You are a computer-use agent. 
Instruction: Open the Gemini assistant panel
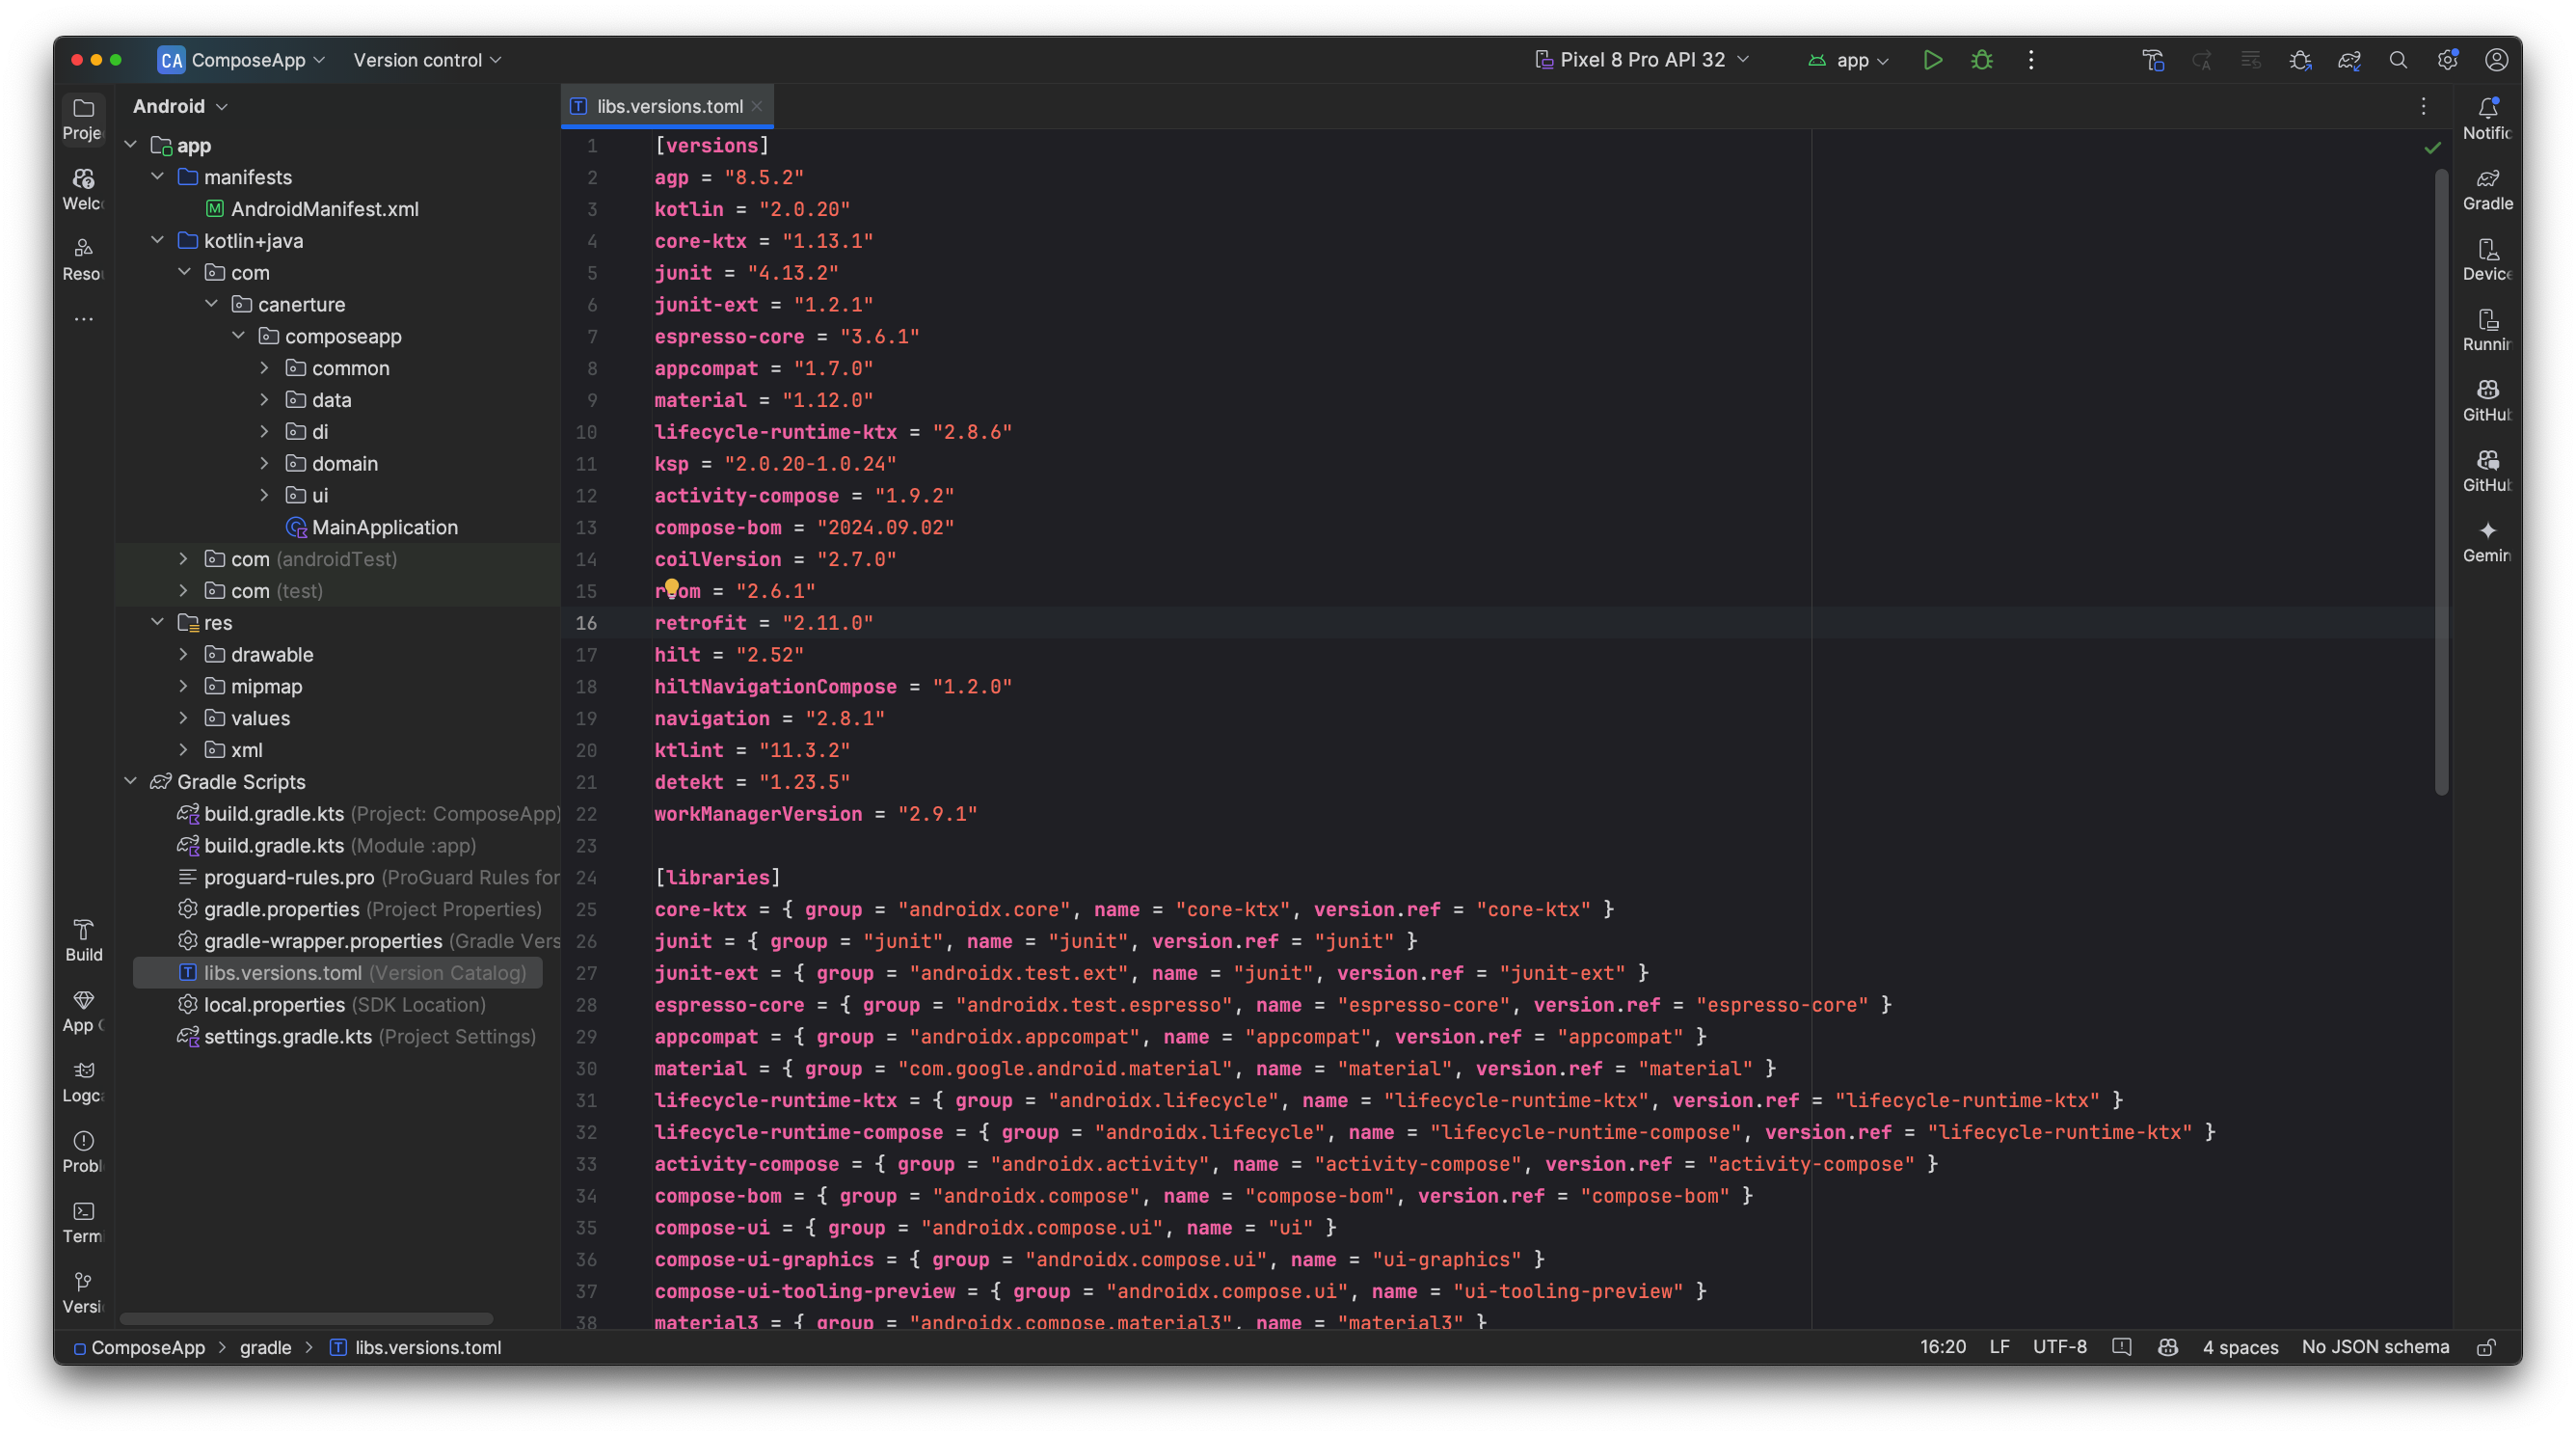(x=2487, y=541)
